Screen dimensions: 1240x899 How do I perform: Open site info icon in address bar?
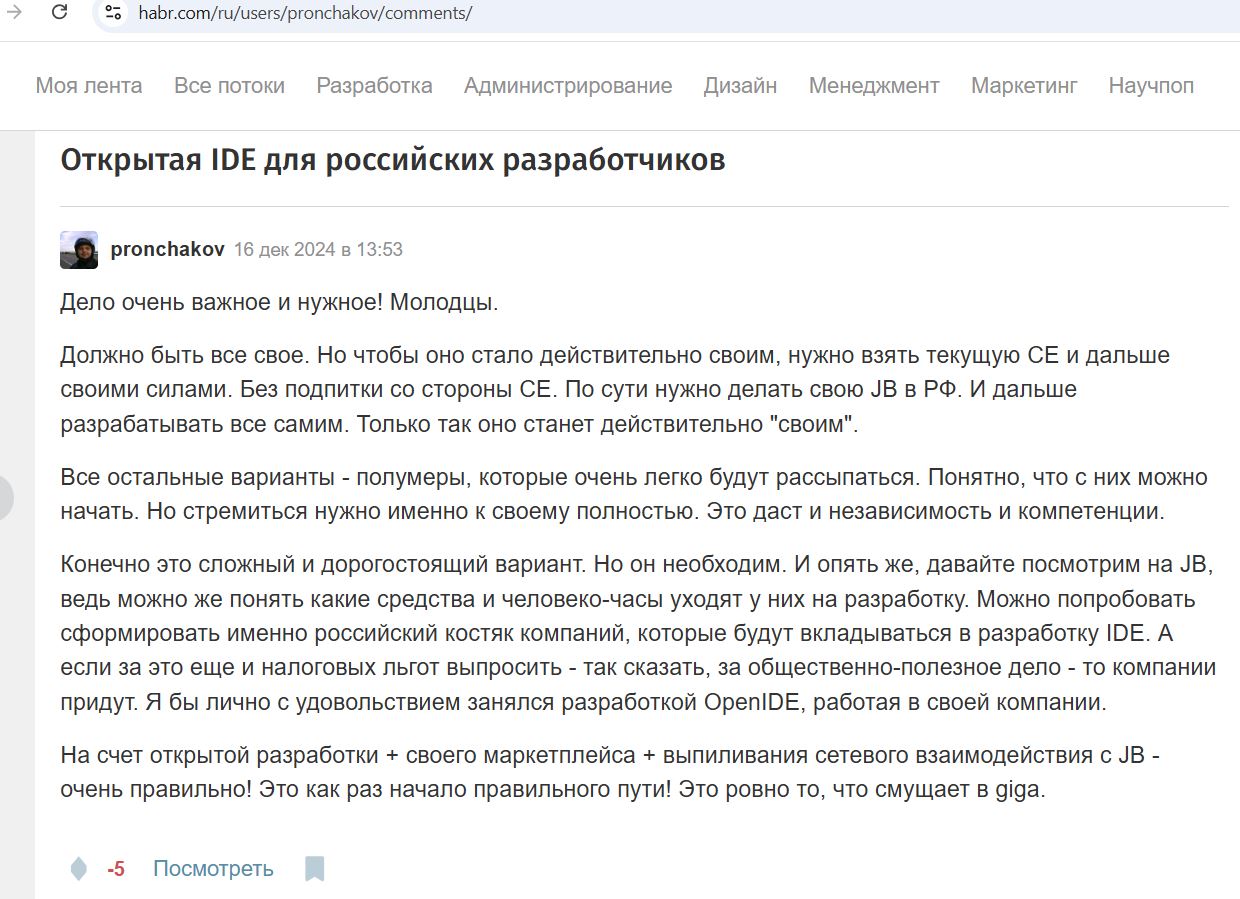(114, 13)
